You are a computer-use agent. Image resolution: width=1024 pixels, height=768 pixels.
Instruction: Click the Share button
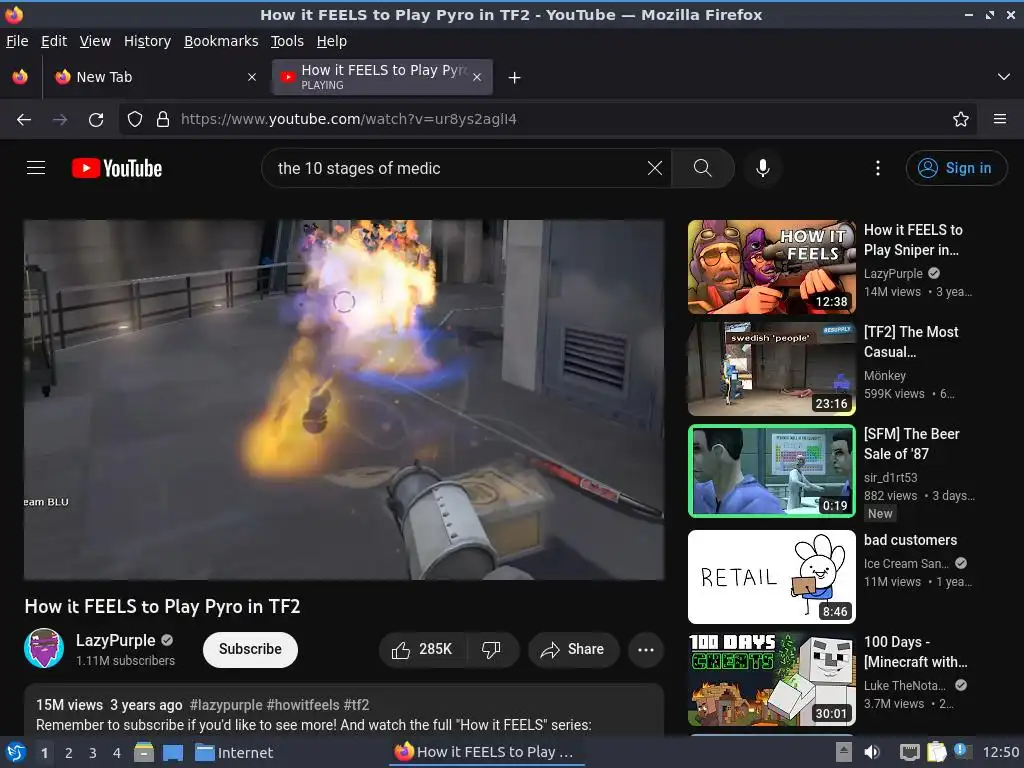tap(573, 650)
